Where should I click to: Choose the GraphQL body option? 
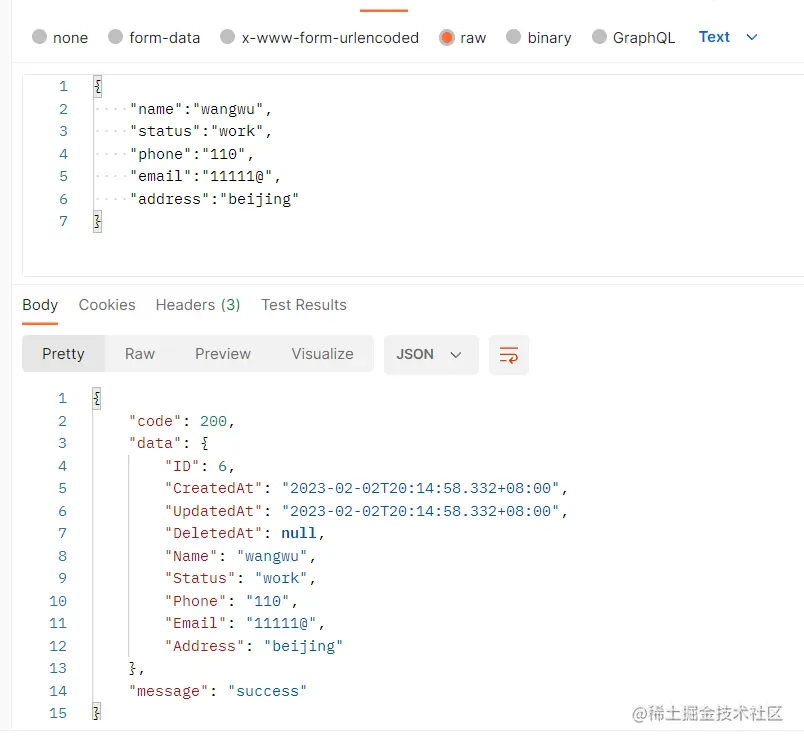[x=599, y=37]
